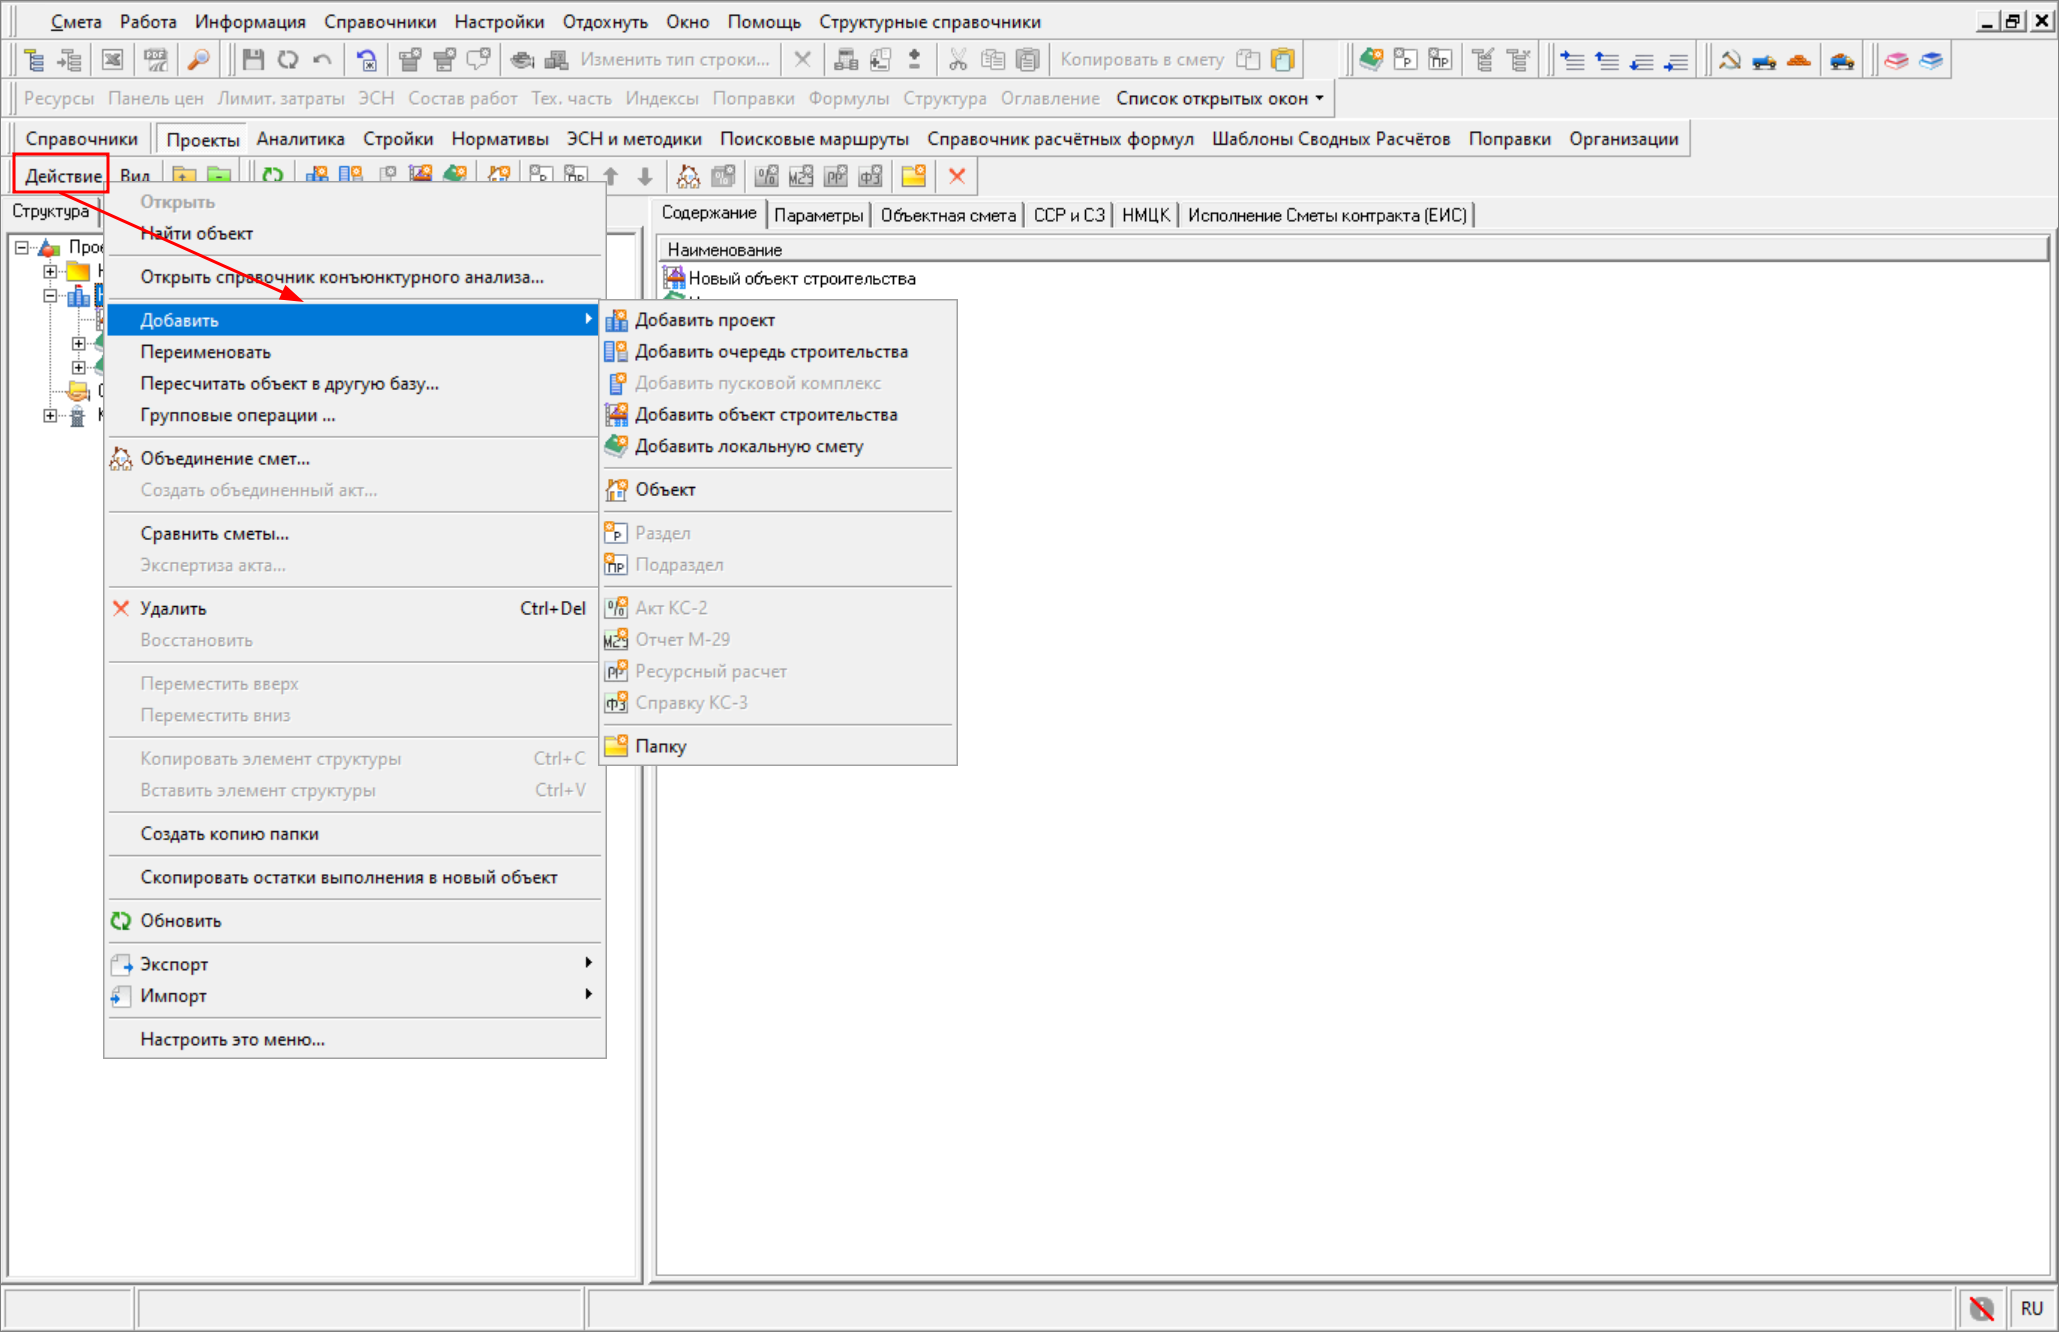The width and height of the screenshot is (2059, 1332).
Task: Click the scissors Cut icon
Action: coord(958,60)
